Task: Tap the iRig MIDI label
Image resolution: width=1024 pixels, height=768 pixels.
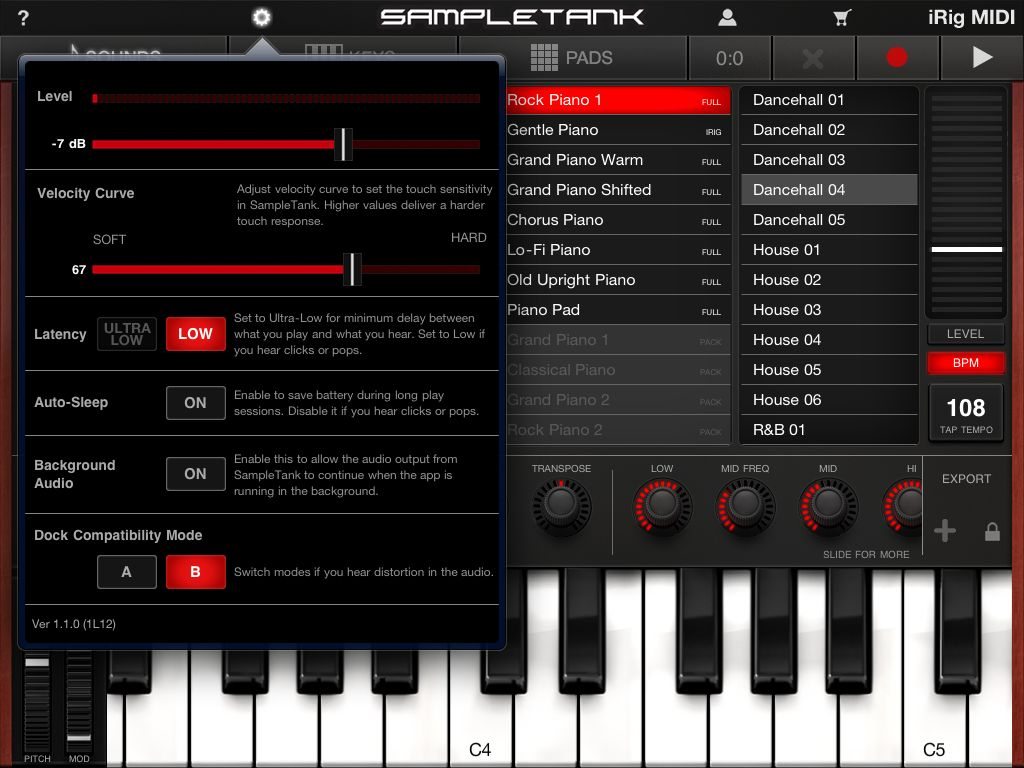Action: tap(970, 18)
